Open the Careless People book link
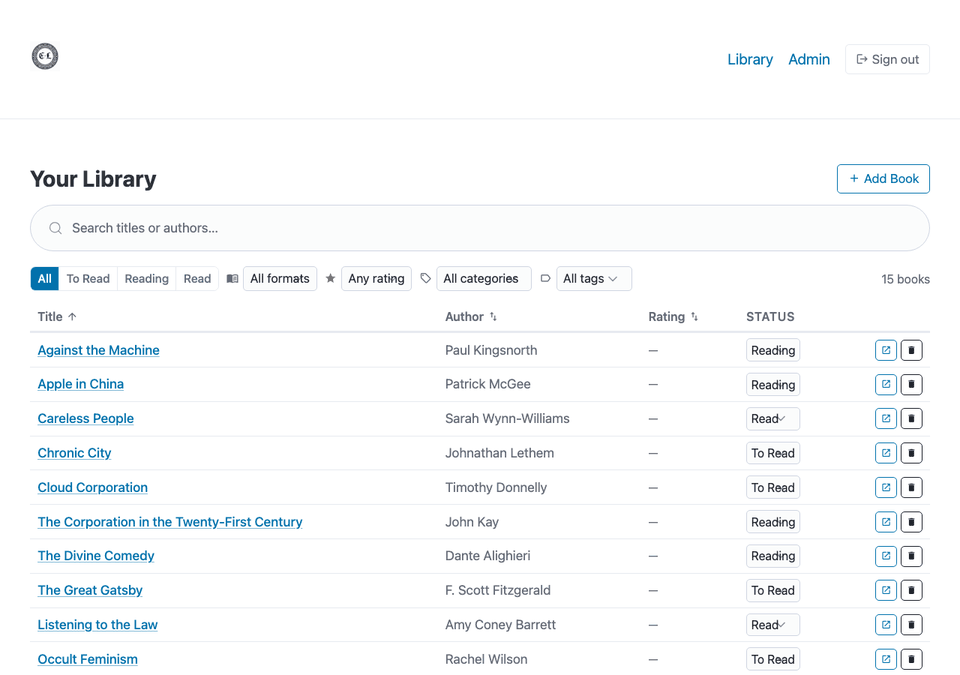The width and height of the screenshot is (960, 675). click(86, 419)
